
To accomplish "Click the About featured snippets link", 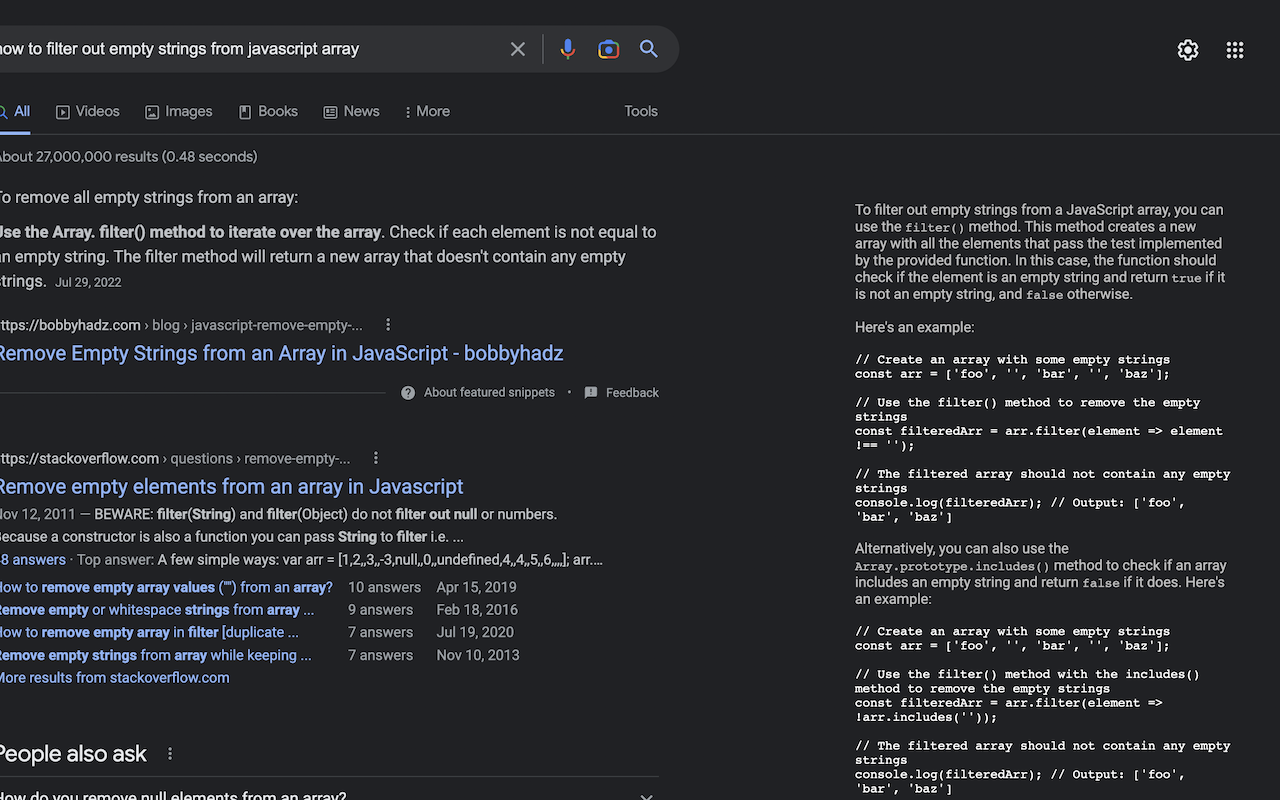I will tap(489, 393).
